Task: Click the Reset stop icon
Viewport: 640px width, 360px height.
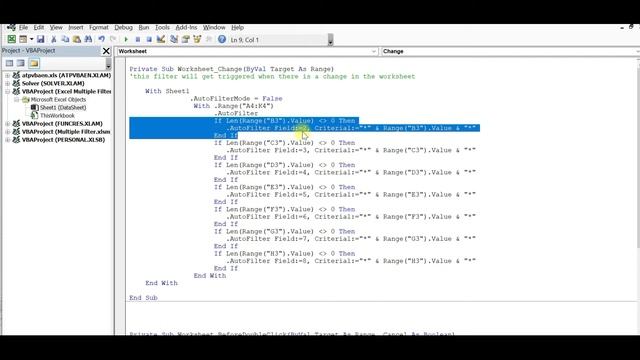Action: tap(149, 40)
